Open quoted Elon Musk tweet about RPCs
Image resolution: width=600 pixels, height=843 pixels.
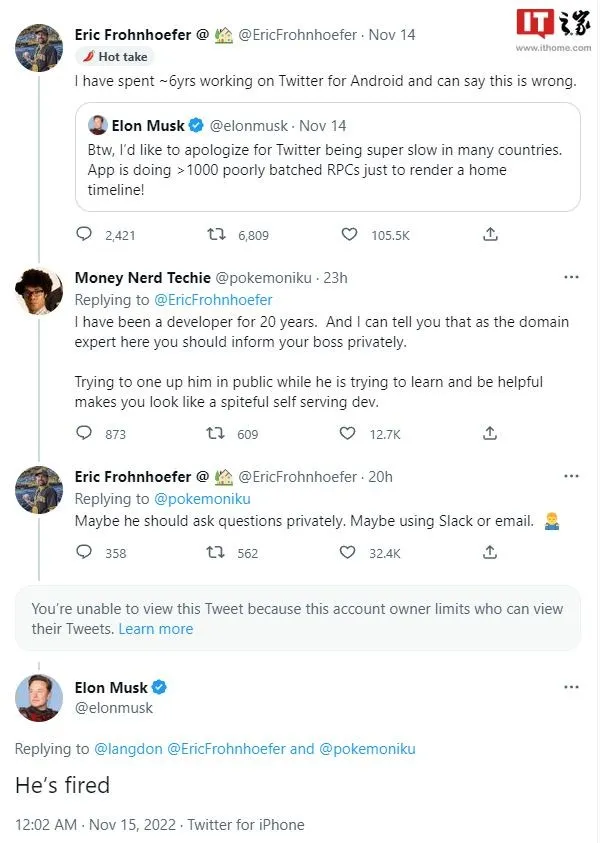pyautogui.click(x=328, y=157)
